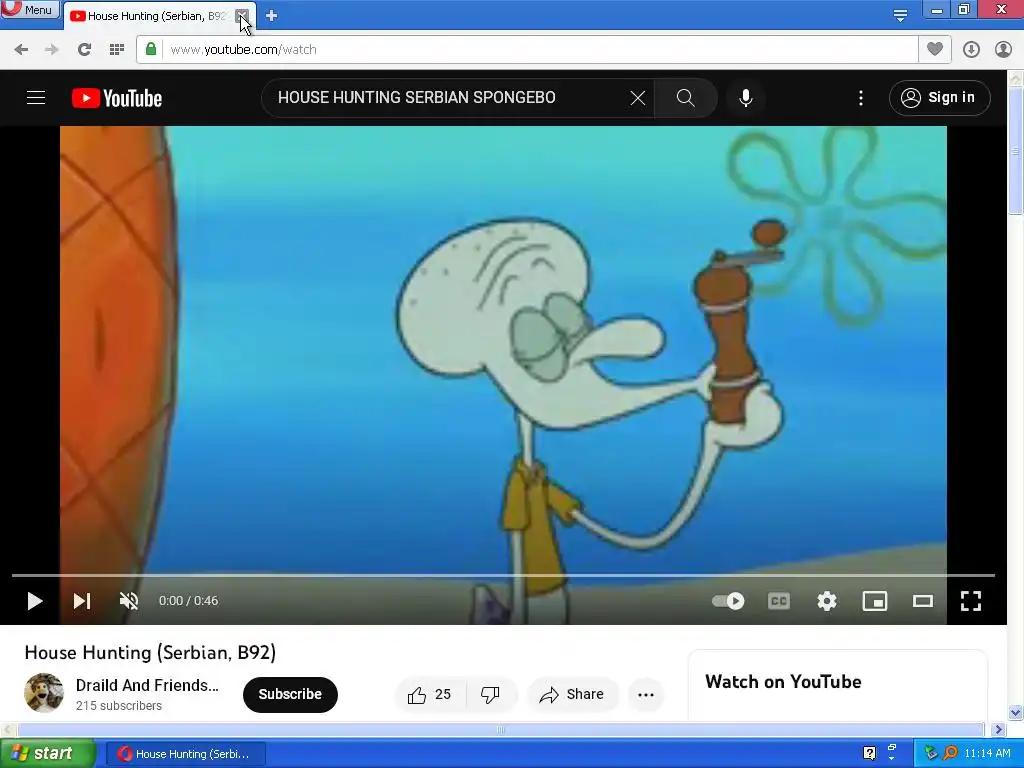
Task: Subscribe to the channel
Action: click(x=290, y=694)
